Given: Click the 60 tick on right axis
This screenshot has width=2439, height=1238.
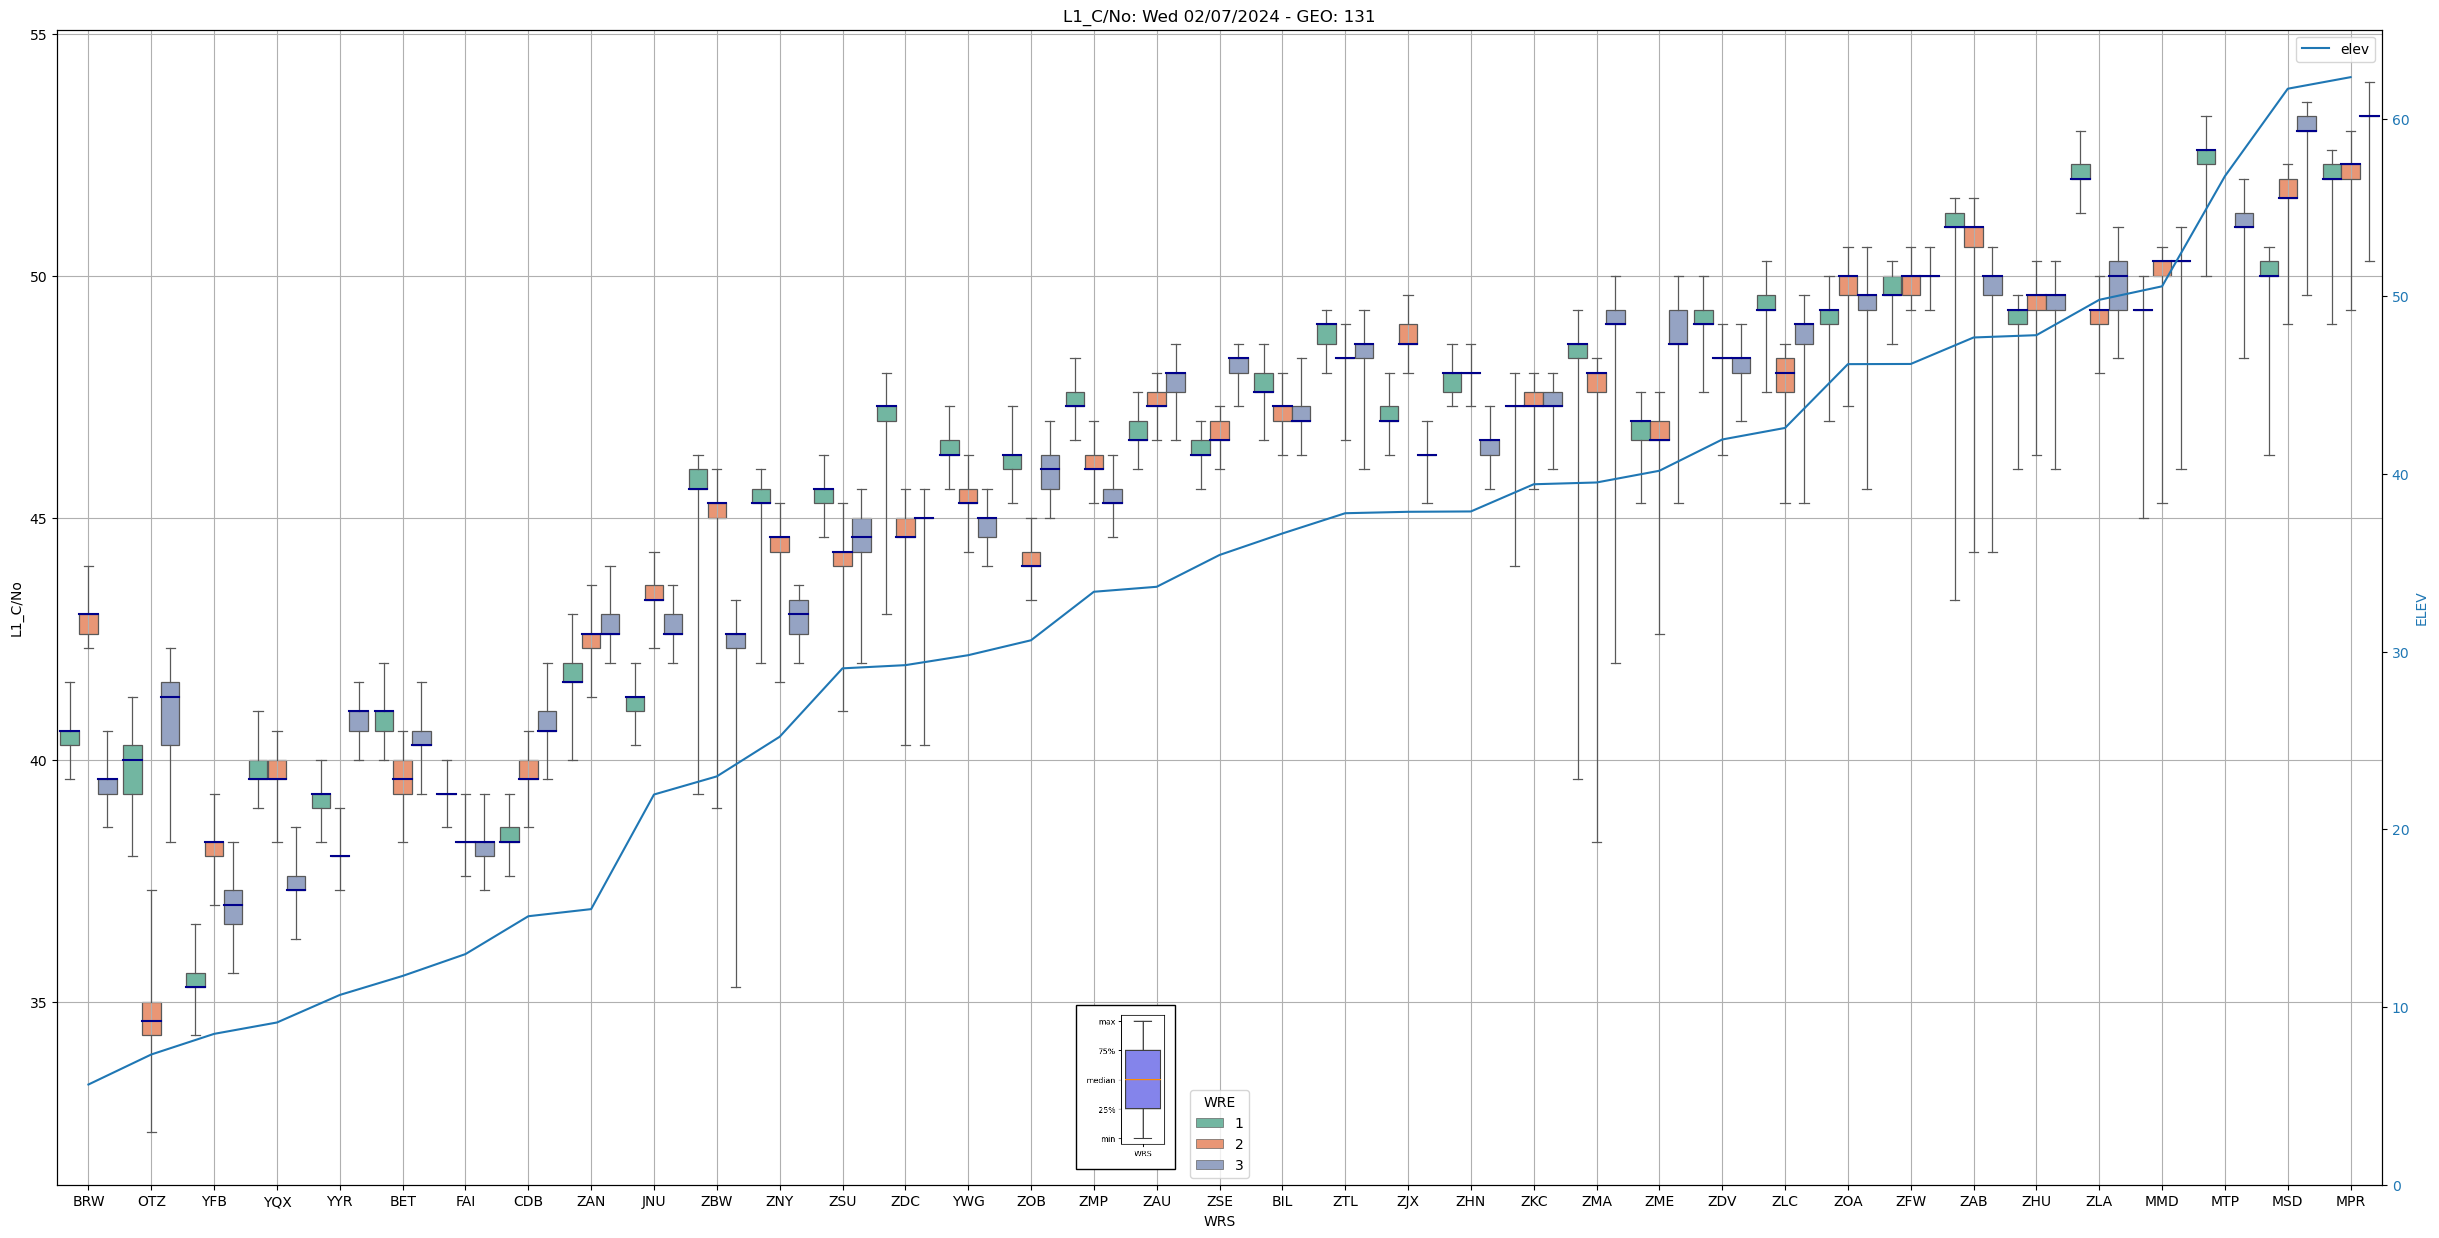Looking at the screenshot, I should coord(2400,120).
